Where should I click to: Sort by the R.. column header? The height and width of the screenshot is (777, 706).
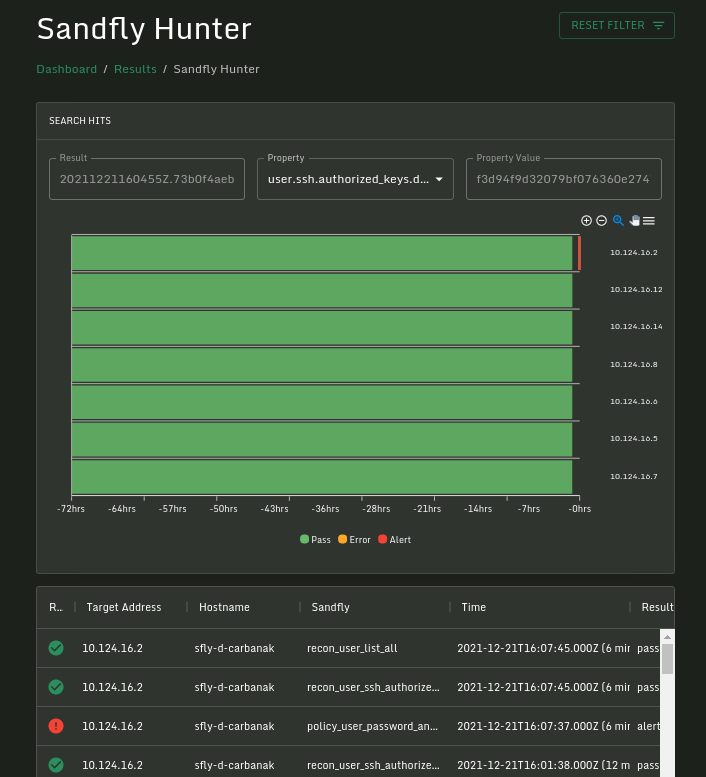click(56, 607)
